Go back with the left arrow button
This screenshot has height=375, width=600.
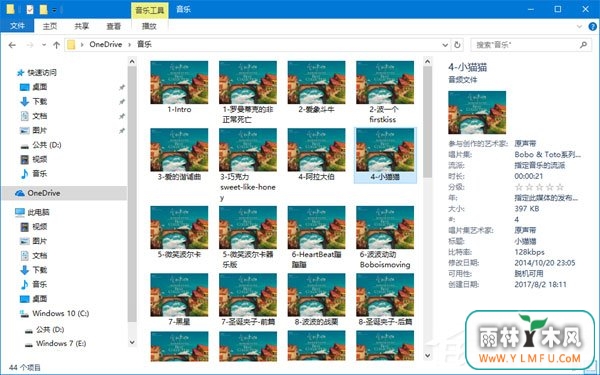pyautogui.click(x=12, y=45)
